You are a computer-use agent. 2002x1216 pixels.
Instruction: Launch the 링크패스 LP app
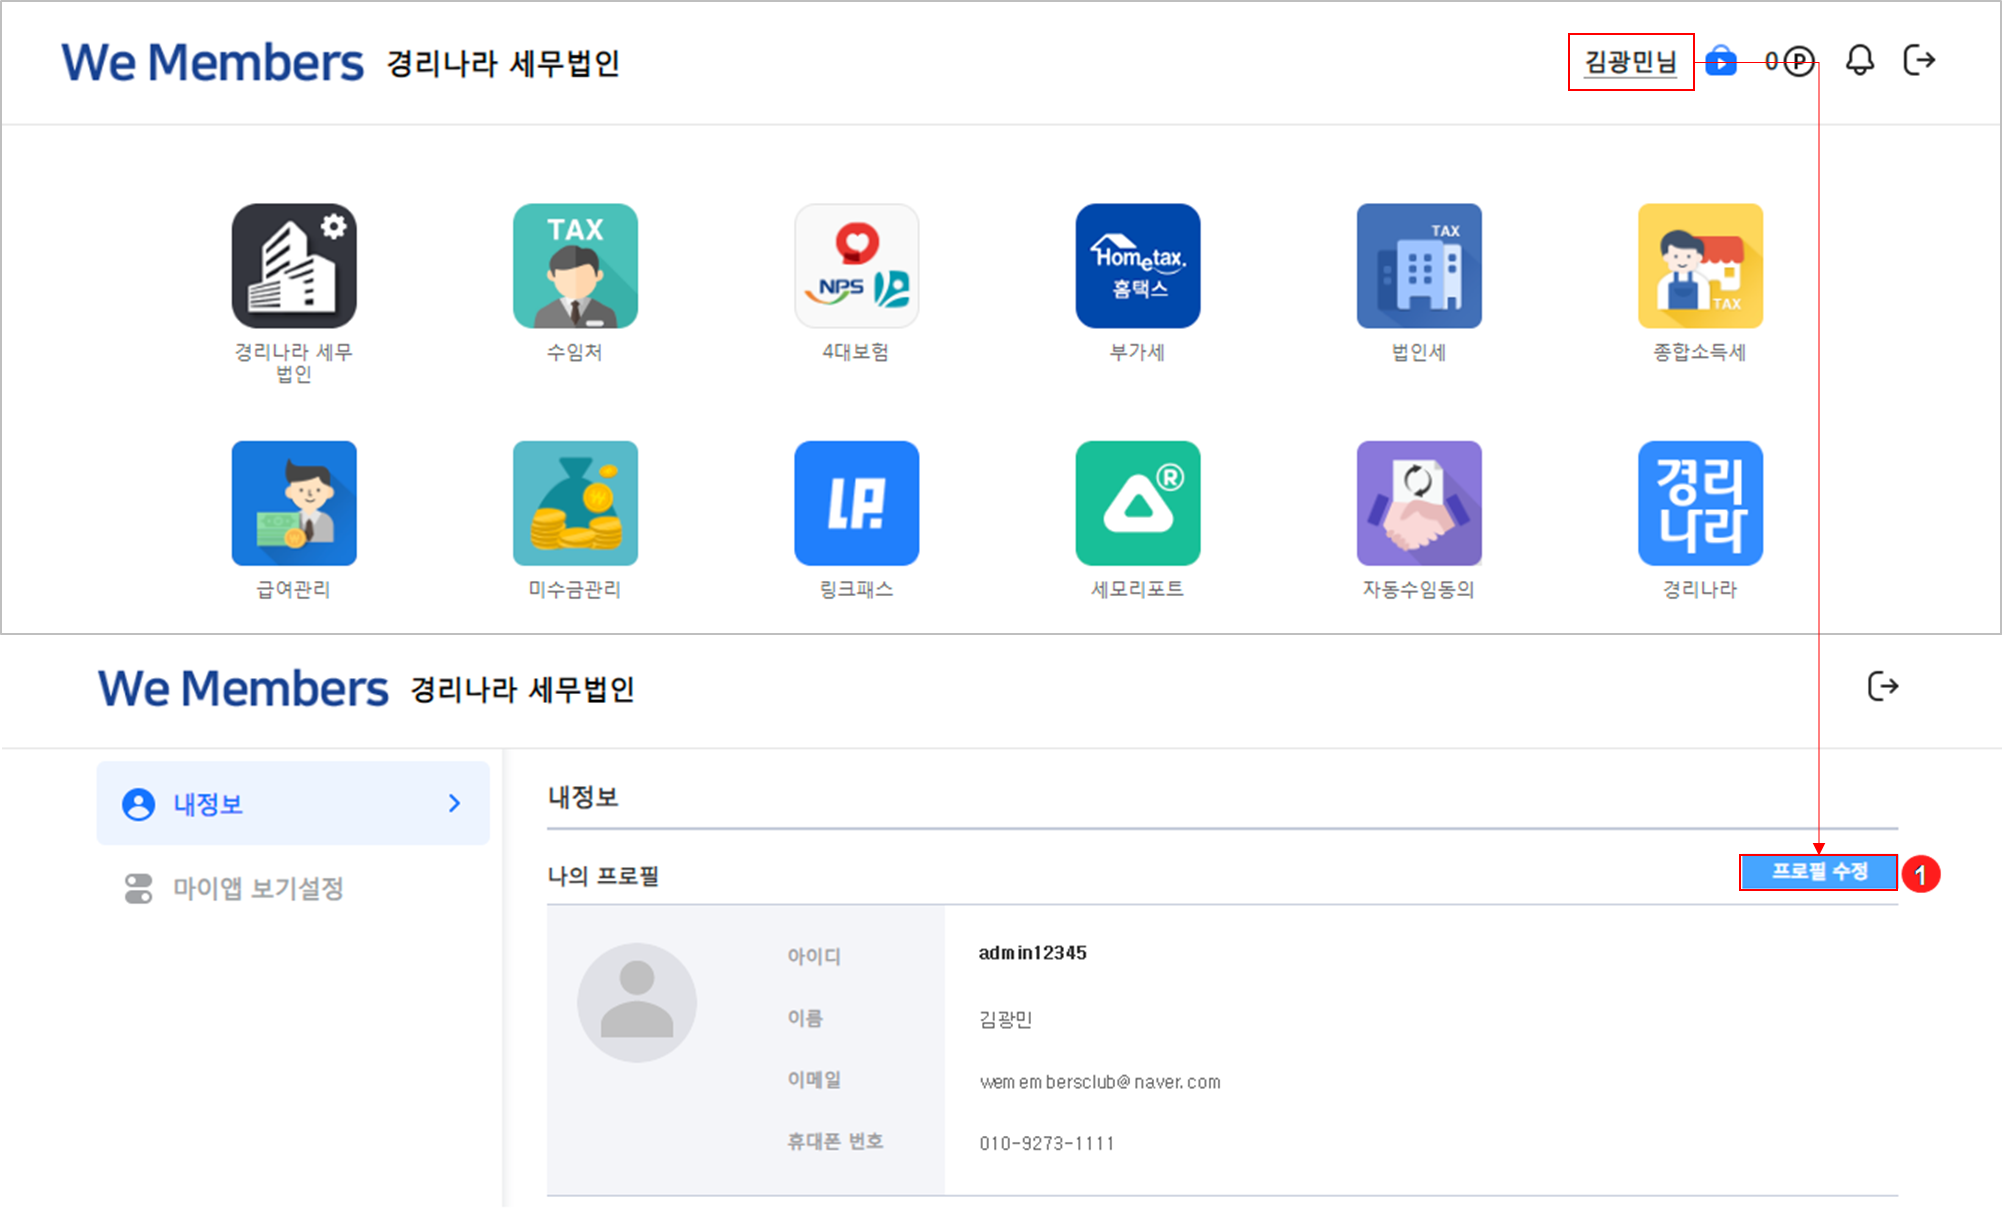(856, 503)
